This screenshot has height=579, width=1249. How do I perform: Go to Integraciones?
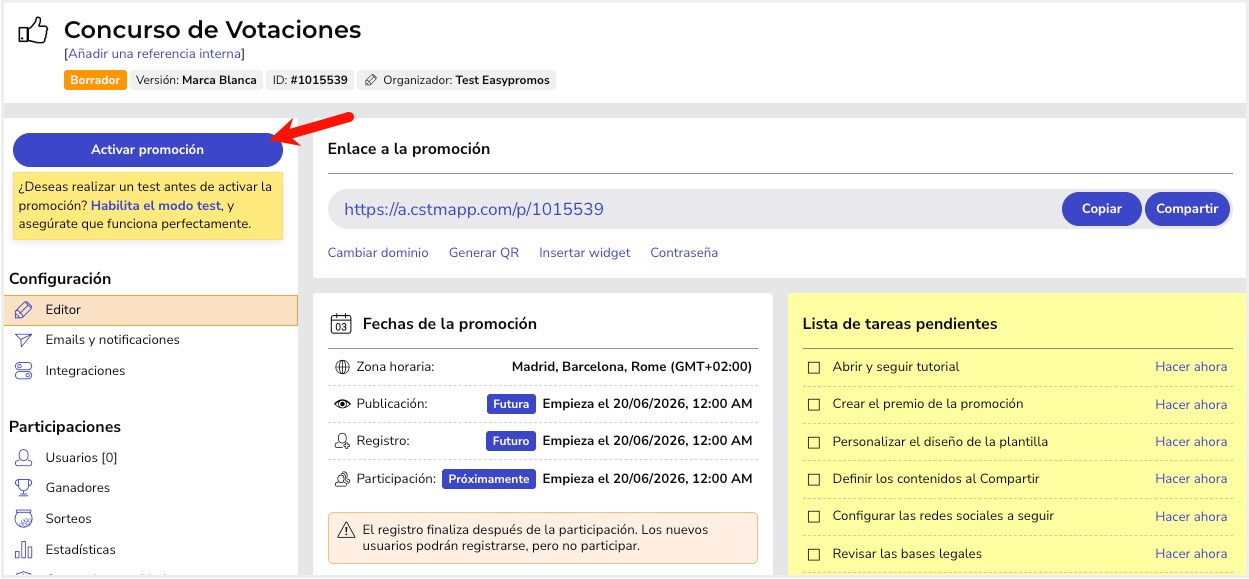pos(85,371)
